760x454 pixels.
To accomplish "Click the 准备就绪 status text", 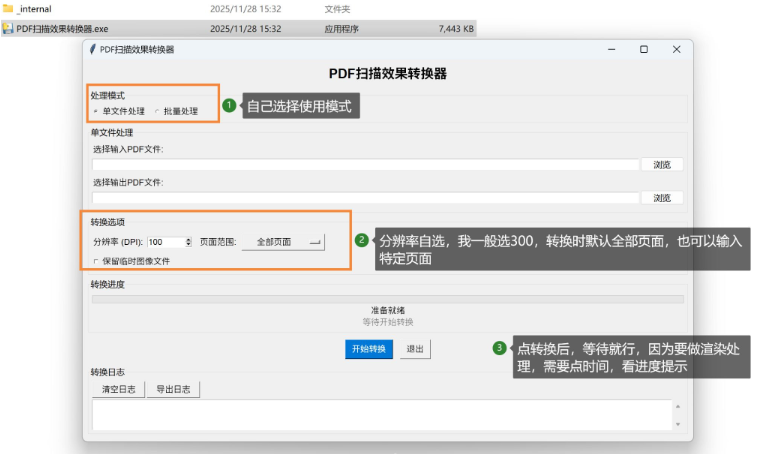I will pyautogui.click(x=388, y=310).
